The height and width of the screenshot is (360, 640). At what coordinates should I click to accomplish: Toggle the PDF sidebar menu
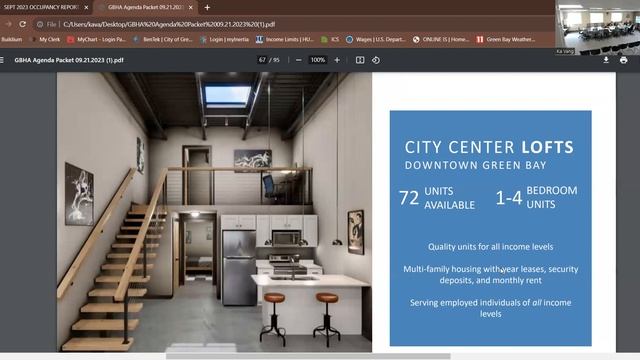2,60
